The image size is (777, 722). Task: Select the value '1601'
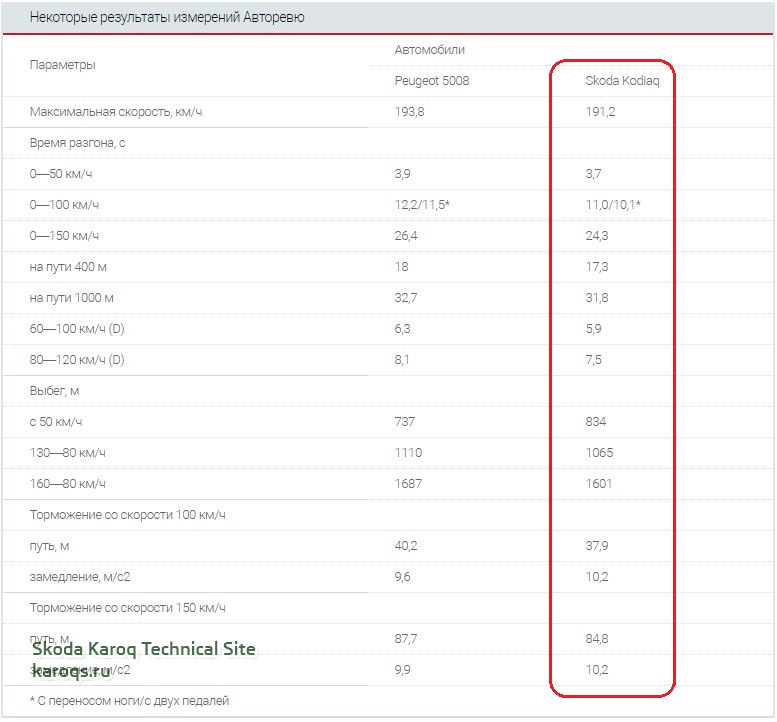coord(599,484)
